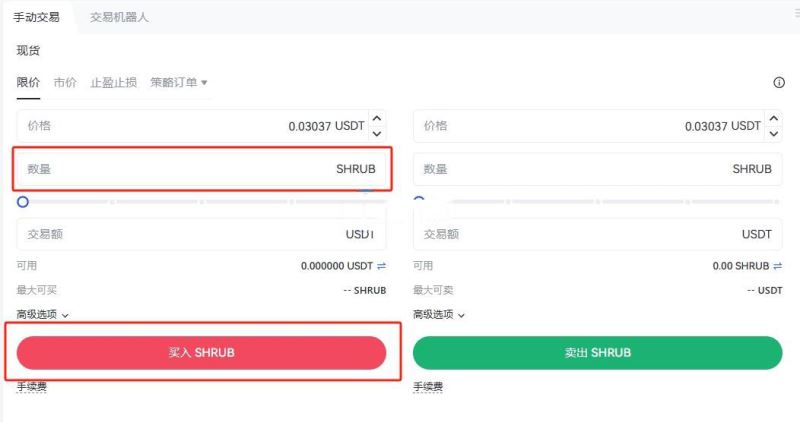This screenshot has height=422, width=800.
Task: Click the buy-side 手续费 link
Action: (x=32, y=386)
